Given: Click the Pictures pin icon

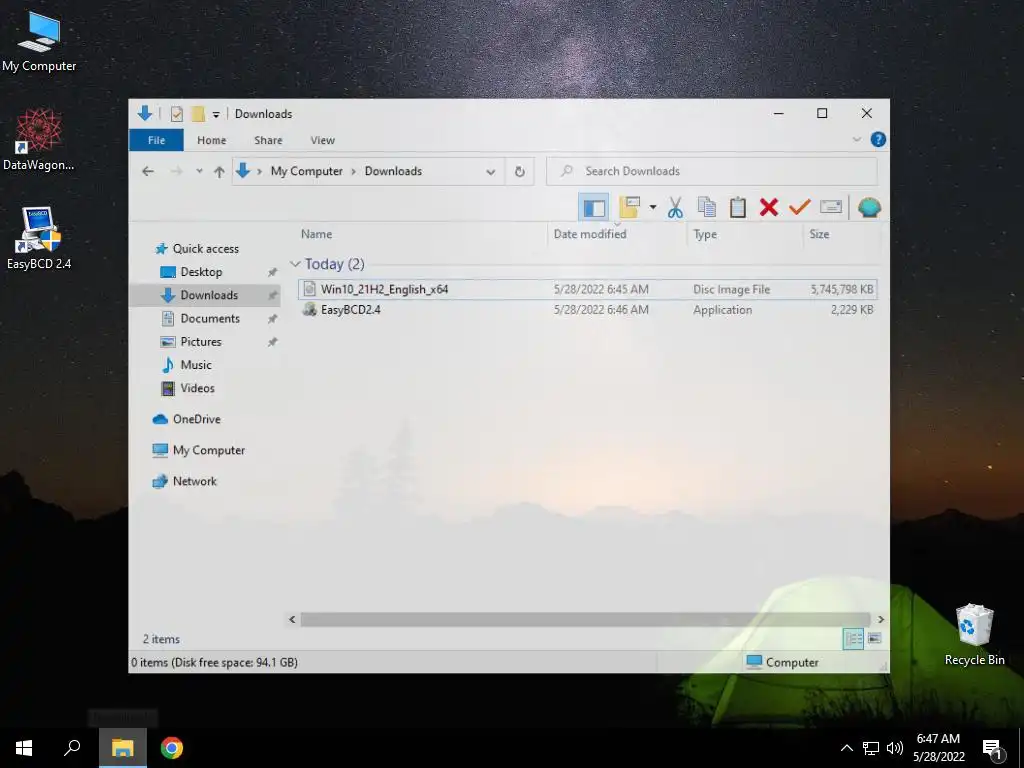Looking at the screenshot, I should pos(272,342).
